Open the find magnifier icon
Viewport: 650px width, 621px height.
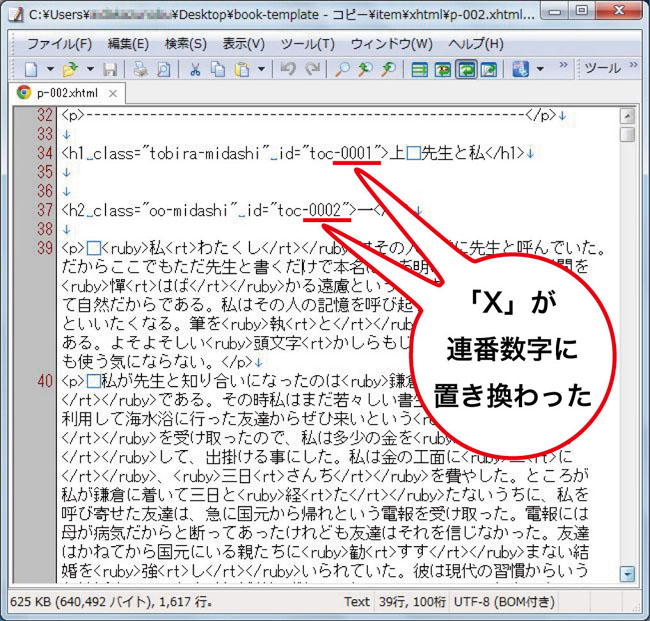point(342,69)
